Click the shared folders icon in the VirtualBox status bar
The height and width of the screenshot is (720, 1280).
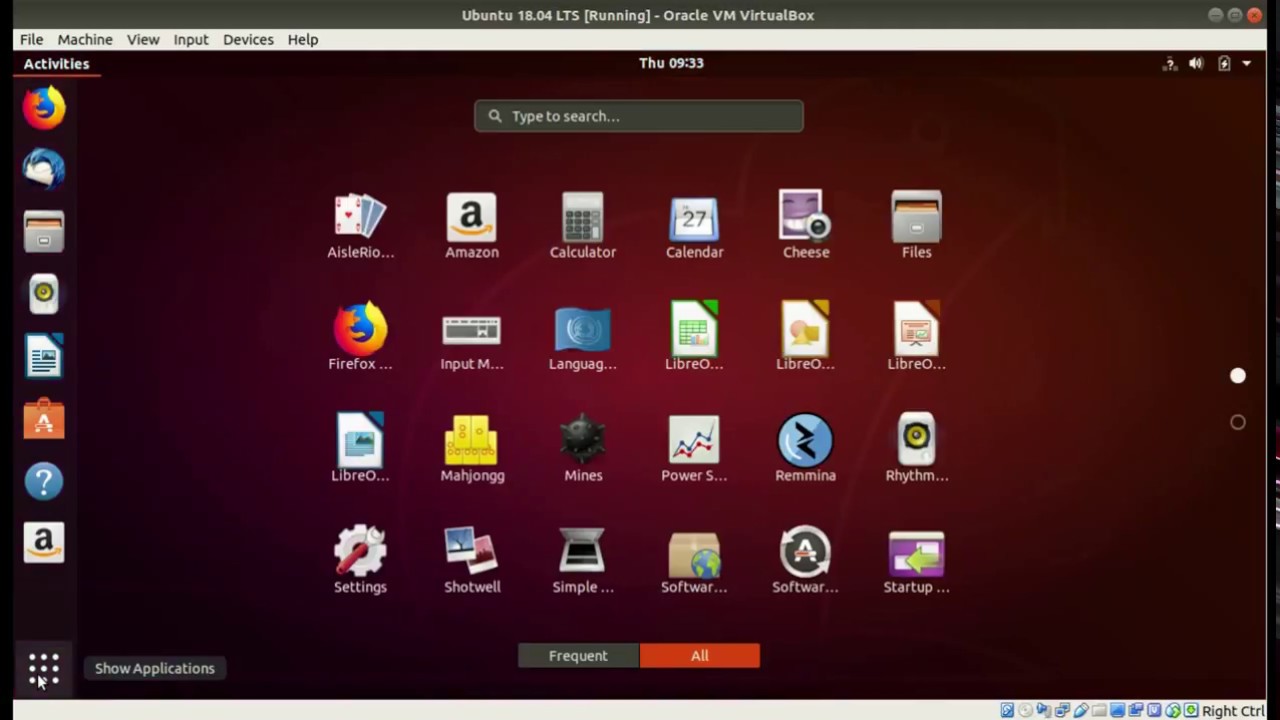1099,710
